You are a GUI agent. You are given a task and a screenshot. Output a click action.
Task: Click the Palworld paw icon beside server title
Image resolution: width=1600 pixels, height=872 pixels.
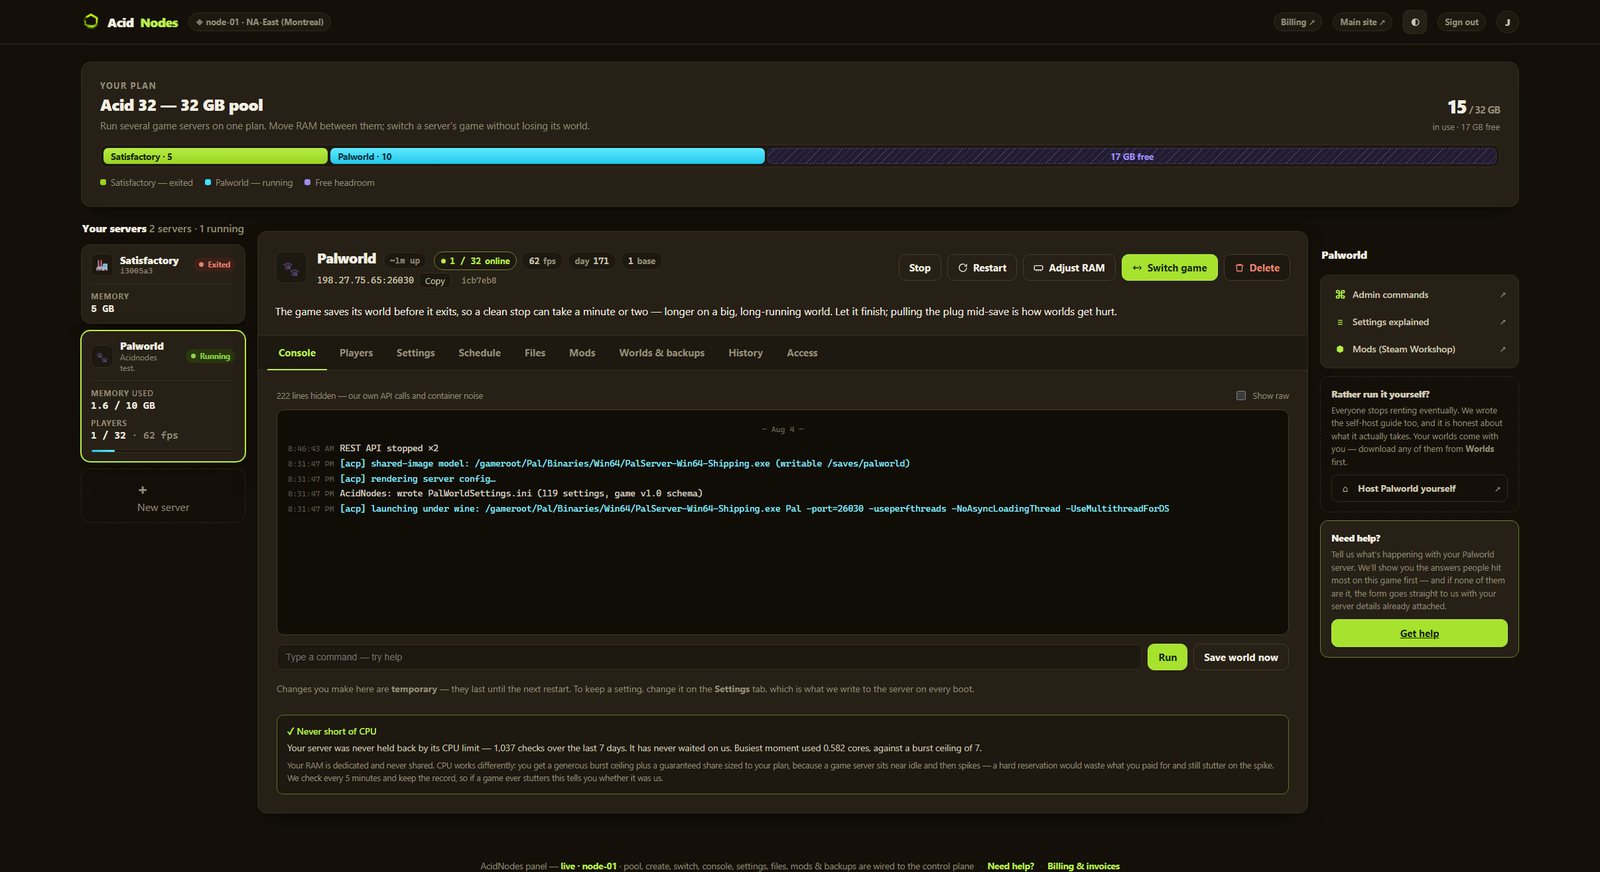pyautogui.click(x=291, y=268)
